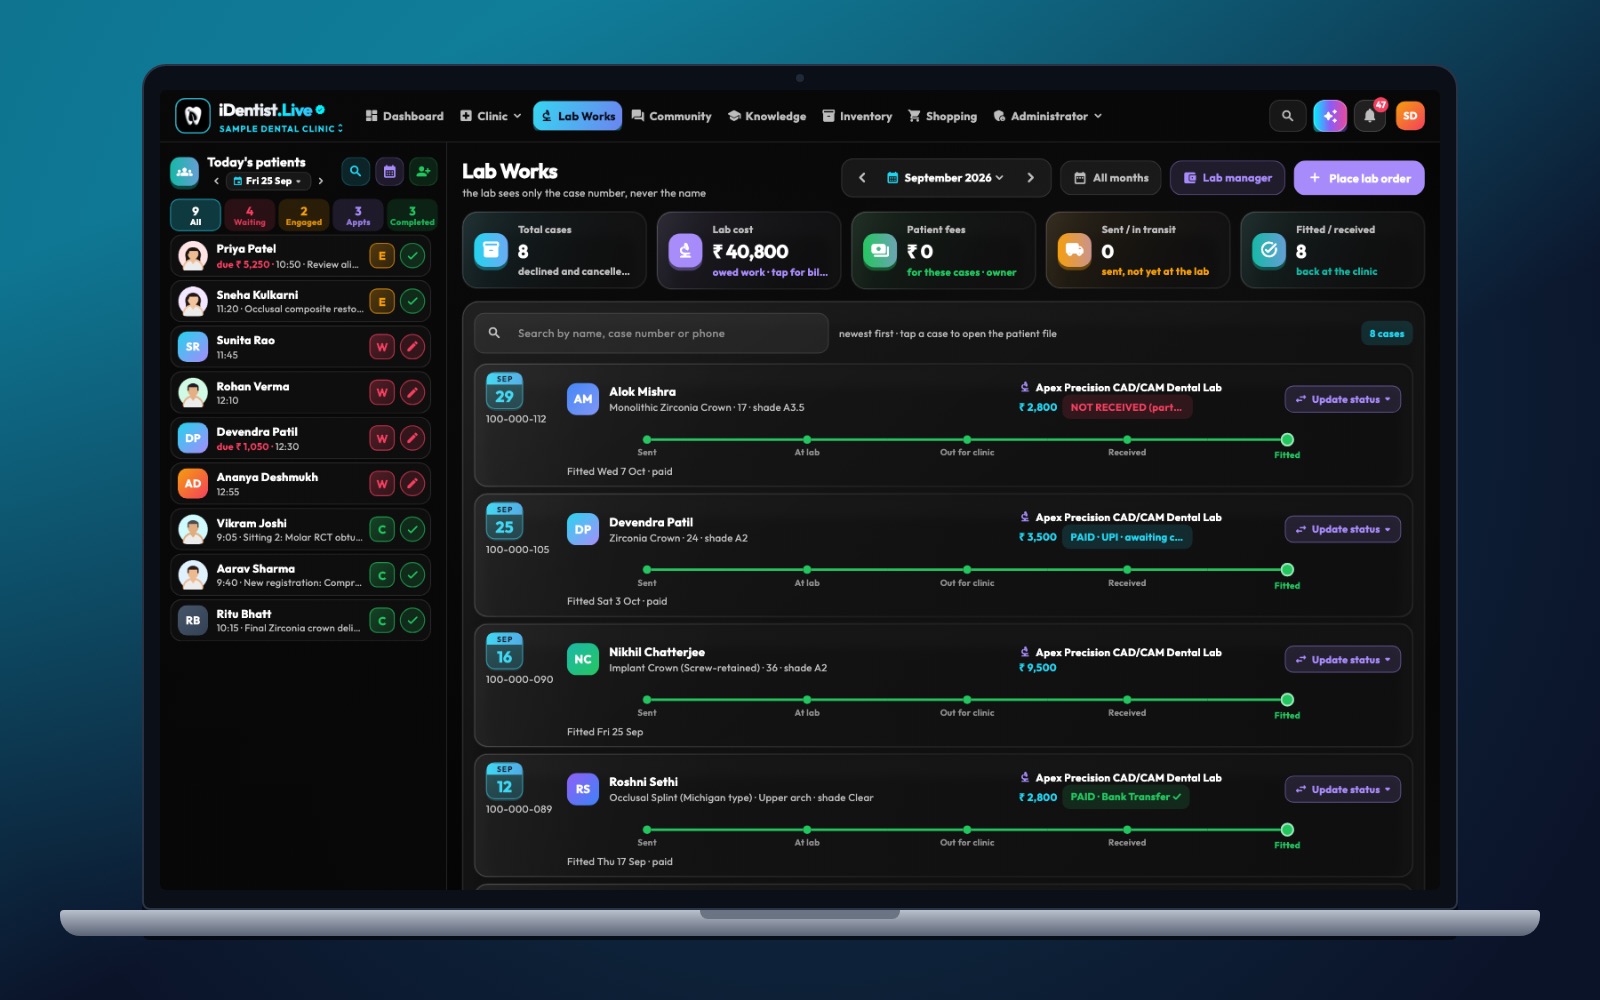
Task: Go to previous month arrow
Action: pos(862,178)
